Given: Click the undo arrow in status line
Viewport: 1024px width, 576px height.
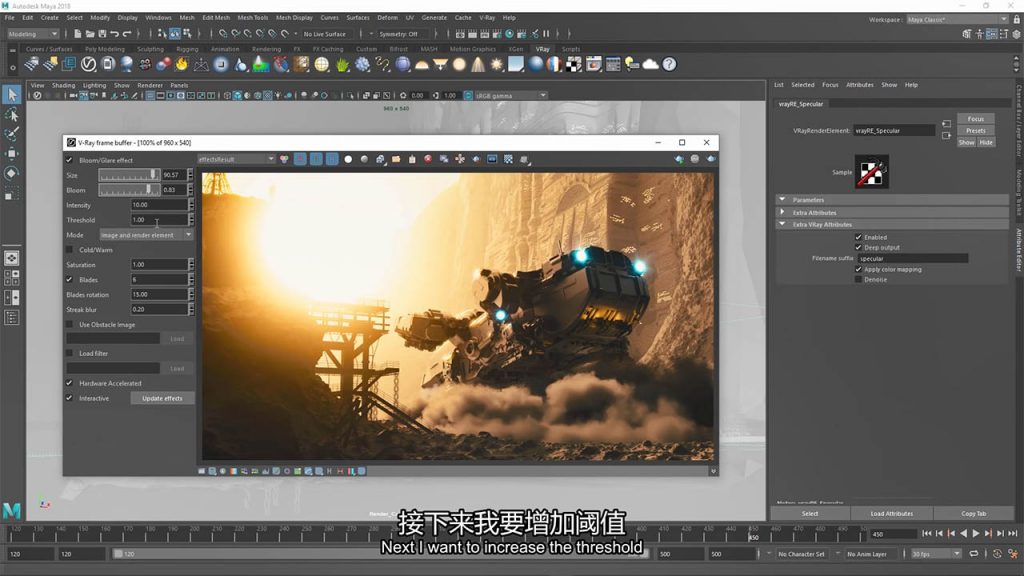Looking at the screenshot, I should 114,33.
